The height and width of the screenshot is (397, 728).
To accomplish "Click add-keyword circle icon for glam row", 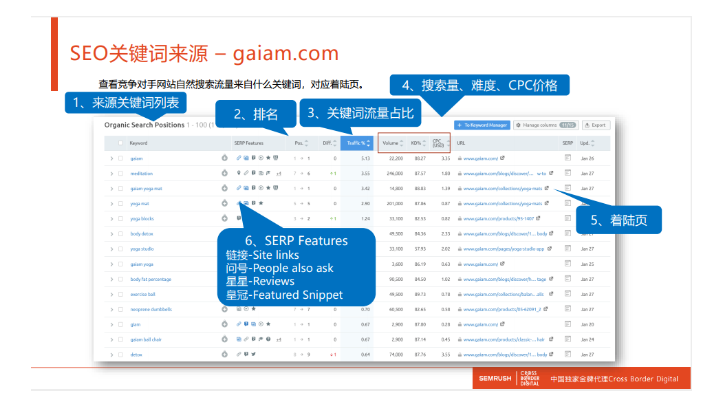I will [225, 324].
